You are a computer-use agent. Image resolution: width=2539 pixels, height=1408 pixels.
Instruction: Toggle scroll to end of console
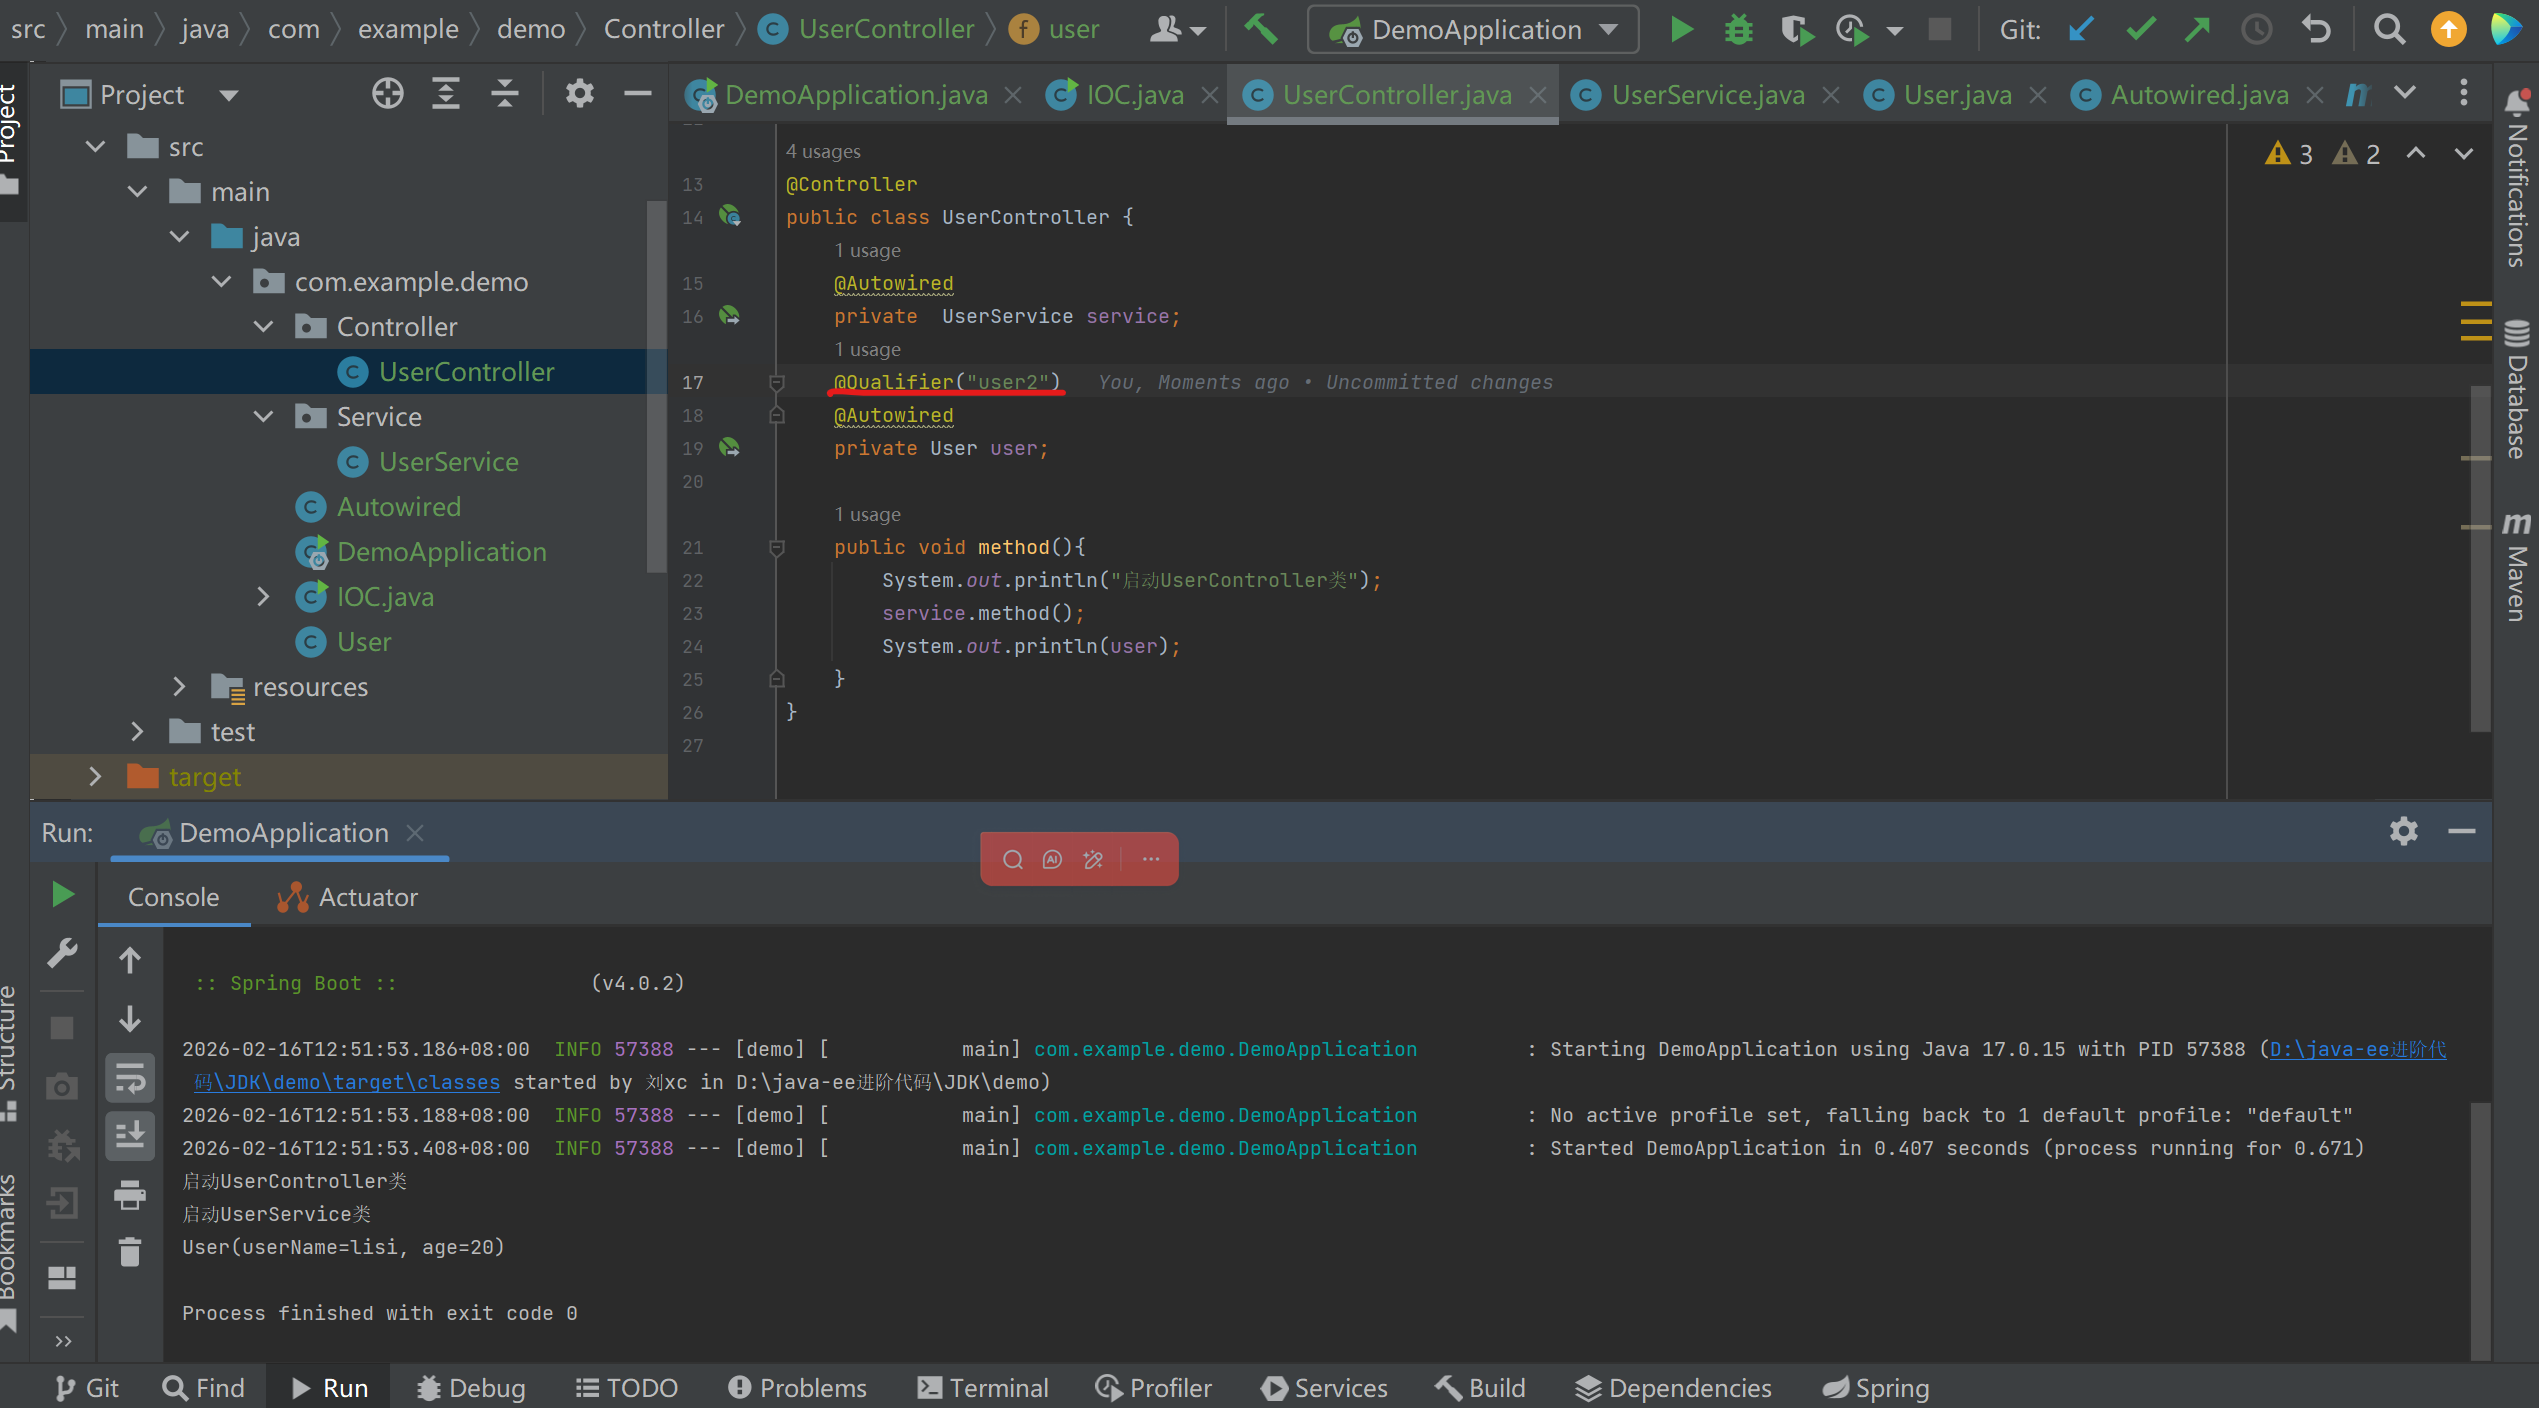(x=130, y=1135)
